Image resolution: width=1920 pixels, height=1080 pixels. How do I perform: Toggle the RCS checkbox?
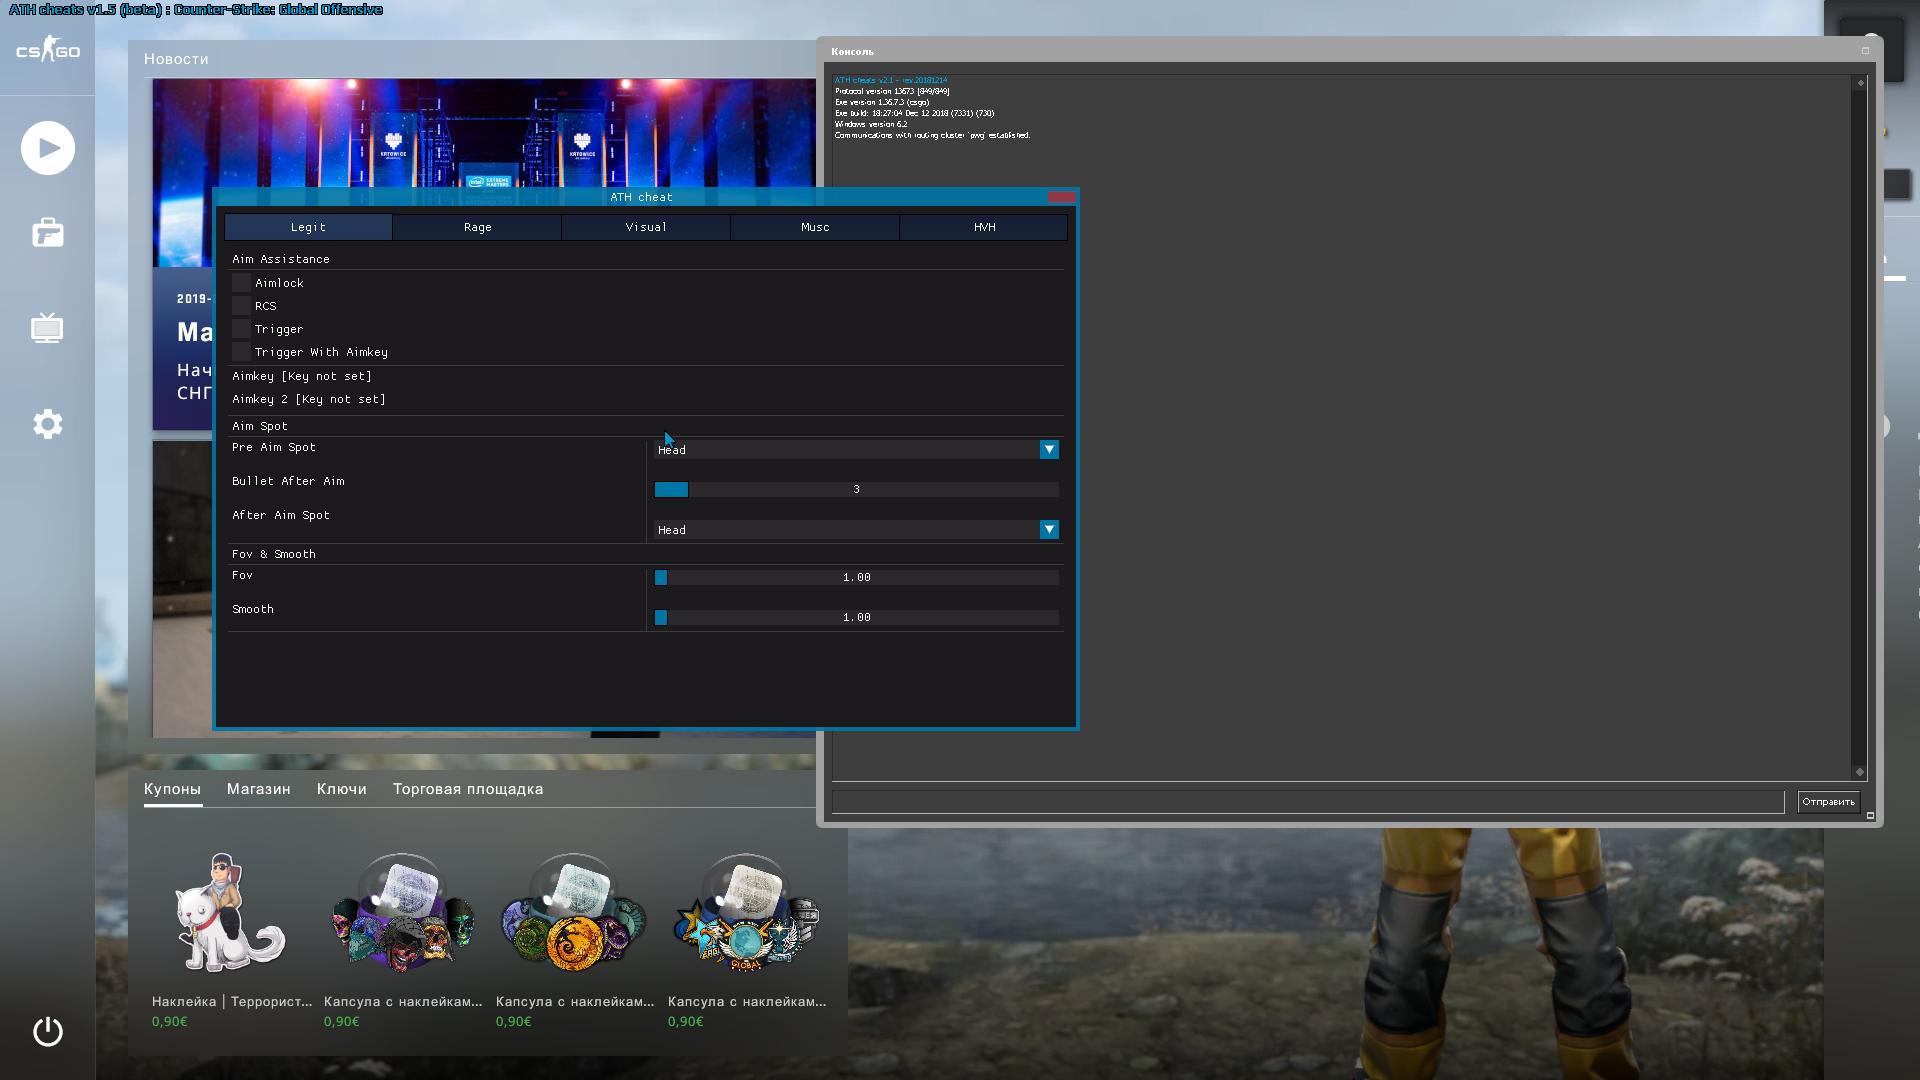tap(241, 306)
